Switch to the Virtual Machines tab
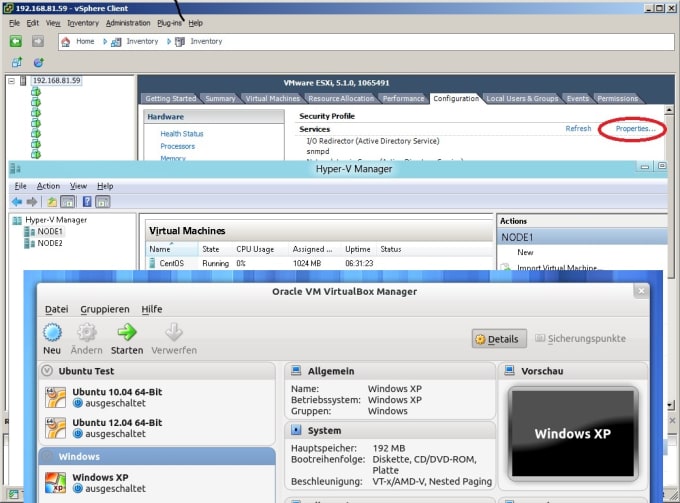This screenshot has width=680, height=503. click(272, 98)
